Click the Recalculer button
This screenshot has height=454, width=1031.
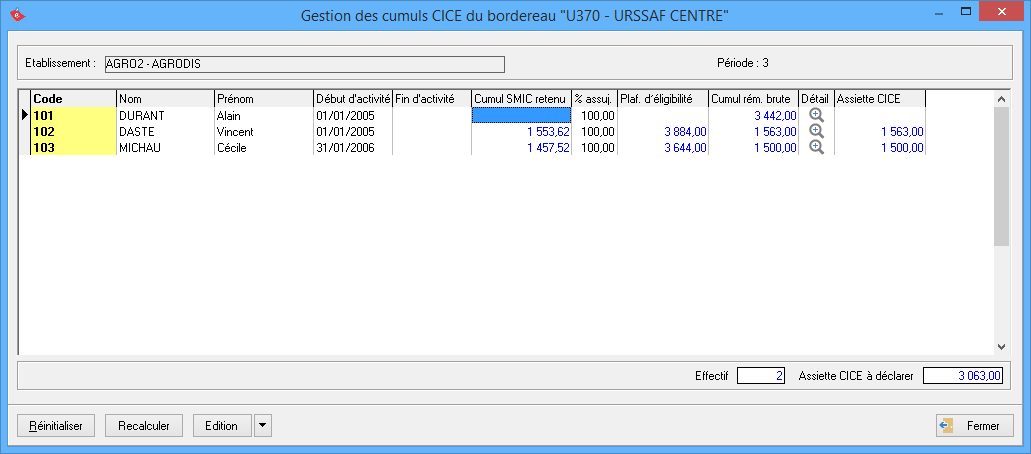pyautogui.click(x=144, y=425)
